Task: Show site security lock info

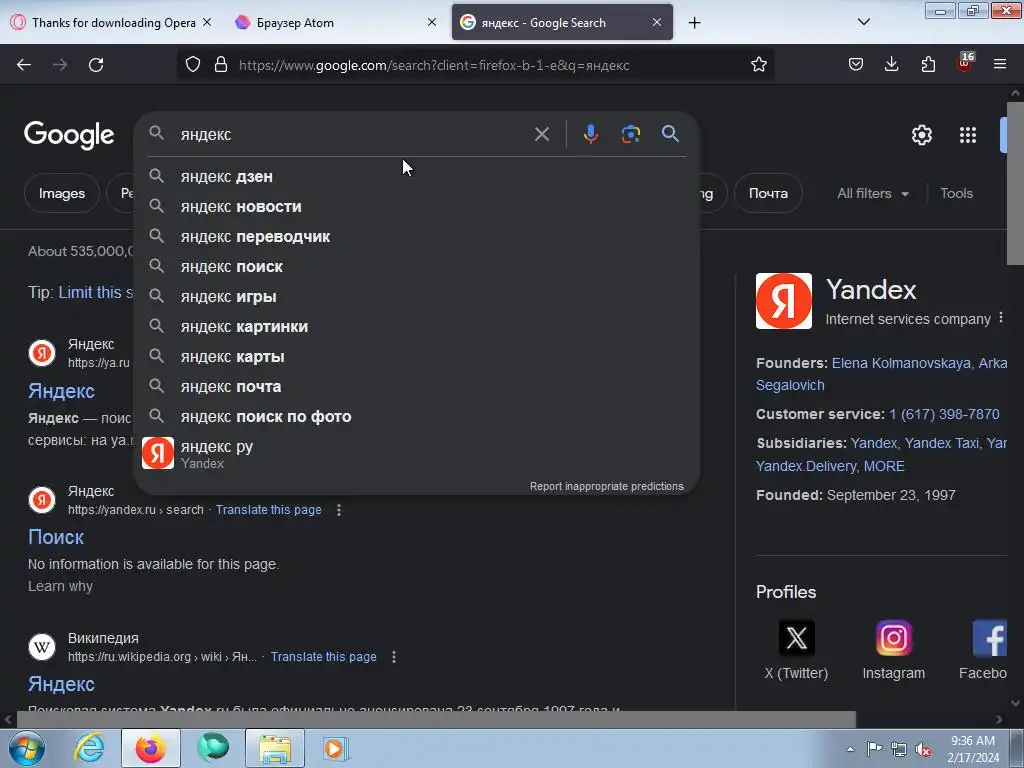Action: click(221, 65)
